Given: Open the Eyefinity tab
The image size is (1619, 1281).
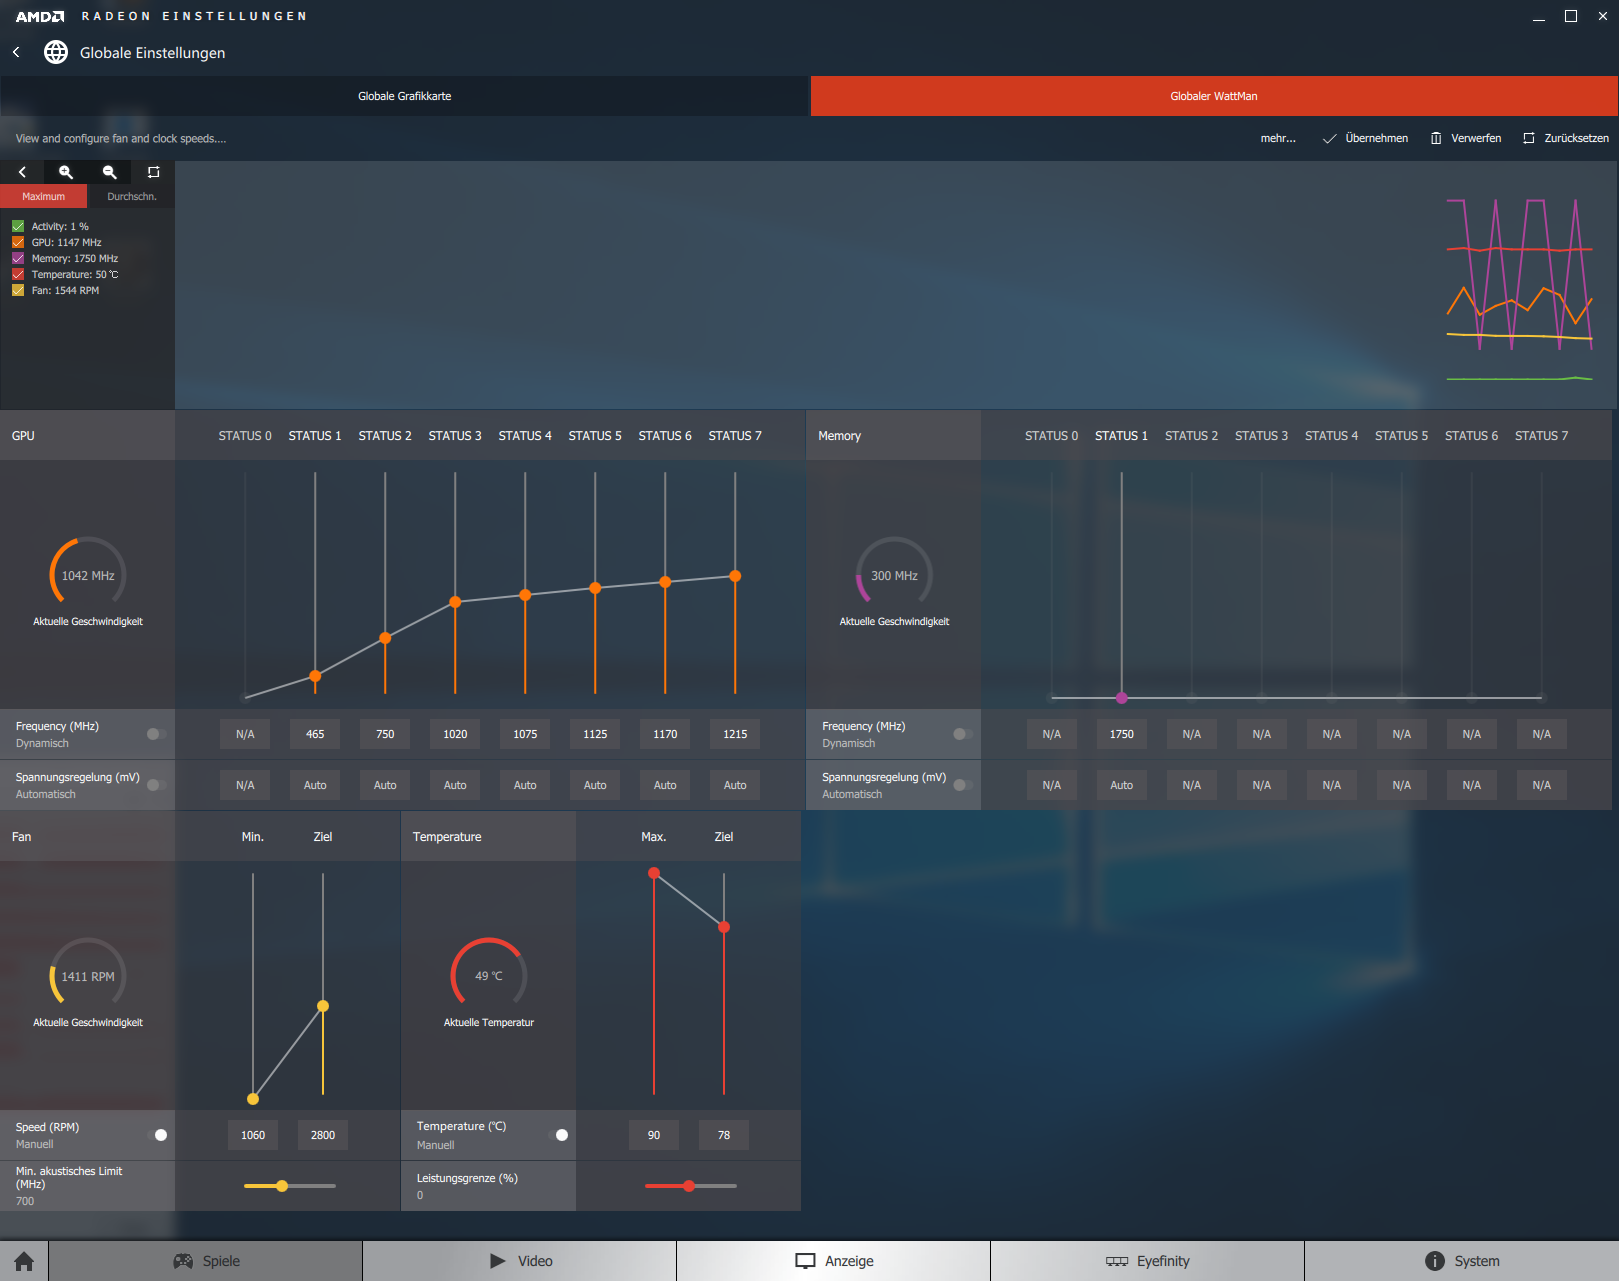Looking at the screenshot, I should point(1148,1261).
